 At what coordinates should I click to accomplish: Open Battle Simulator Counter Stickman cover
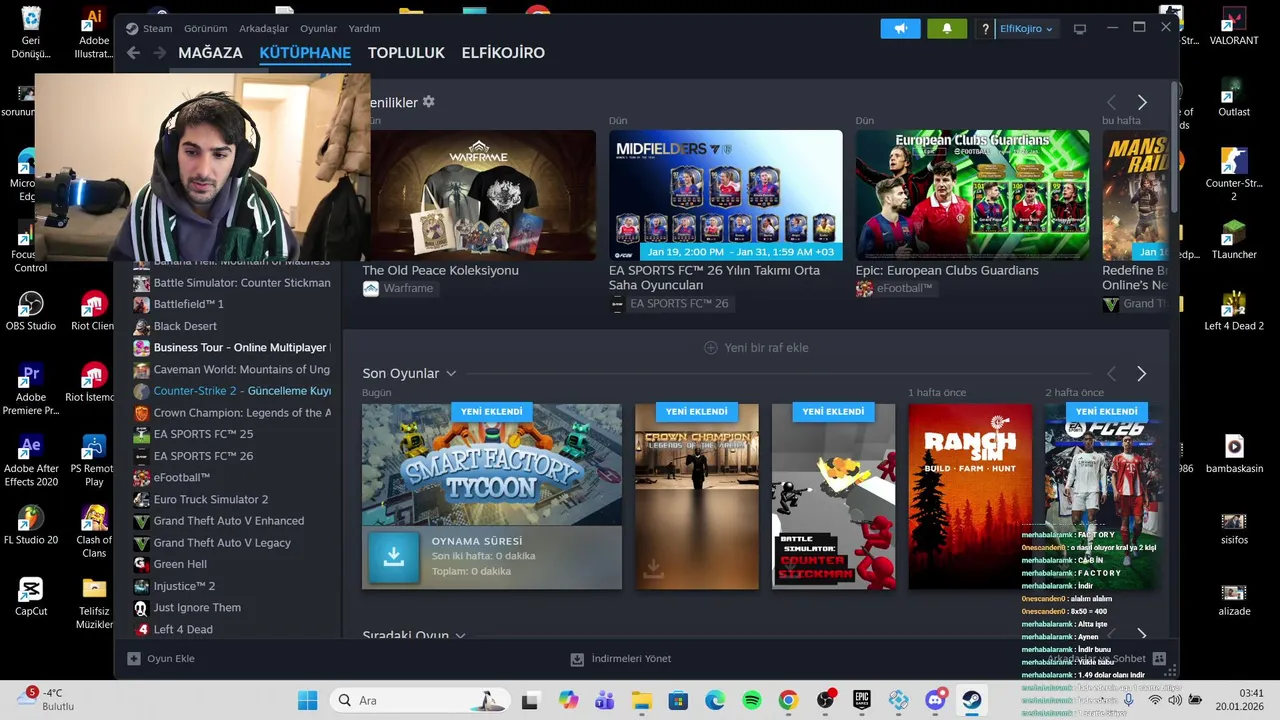point(833,497)
